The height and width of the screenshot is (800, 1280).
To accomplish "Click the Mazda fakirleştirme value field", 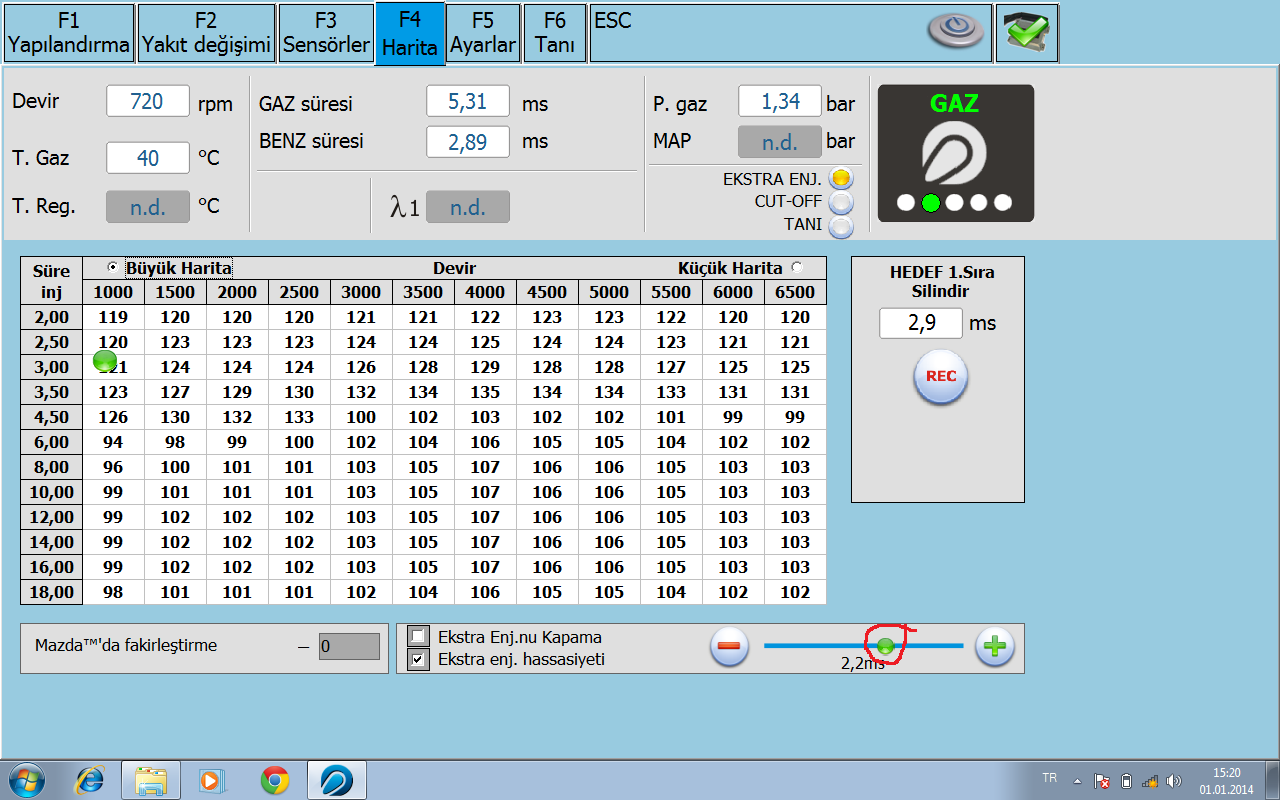I will pos(350,646).
